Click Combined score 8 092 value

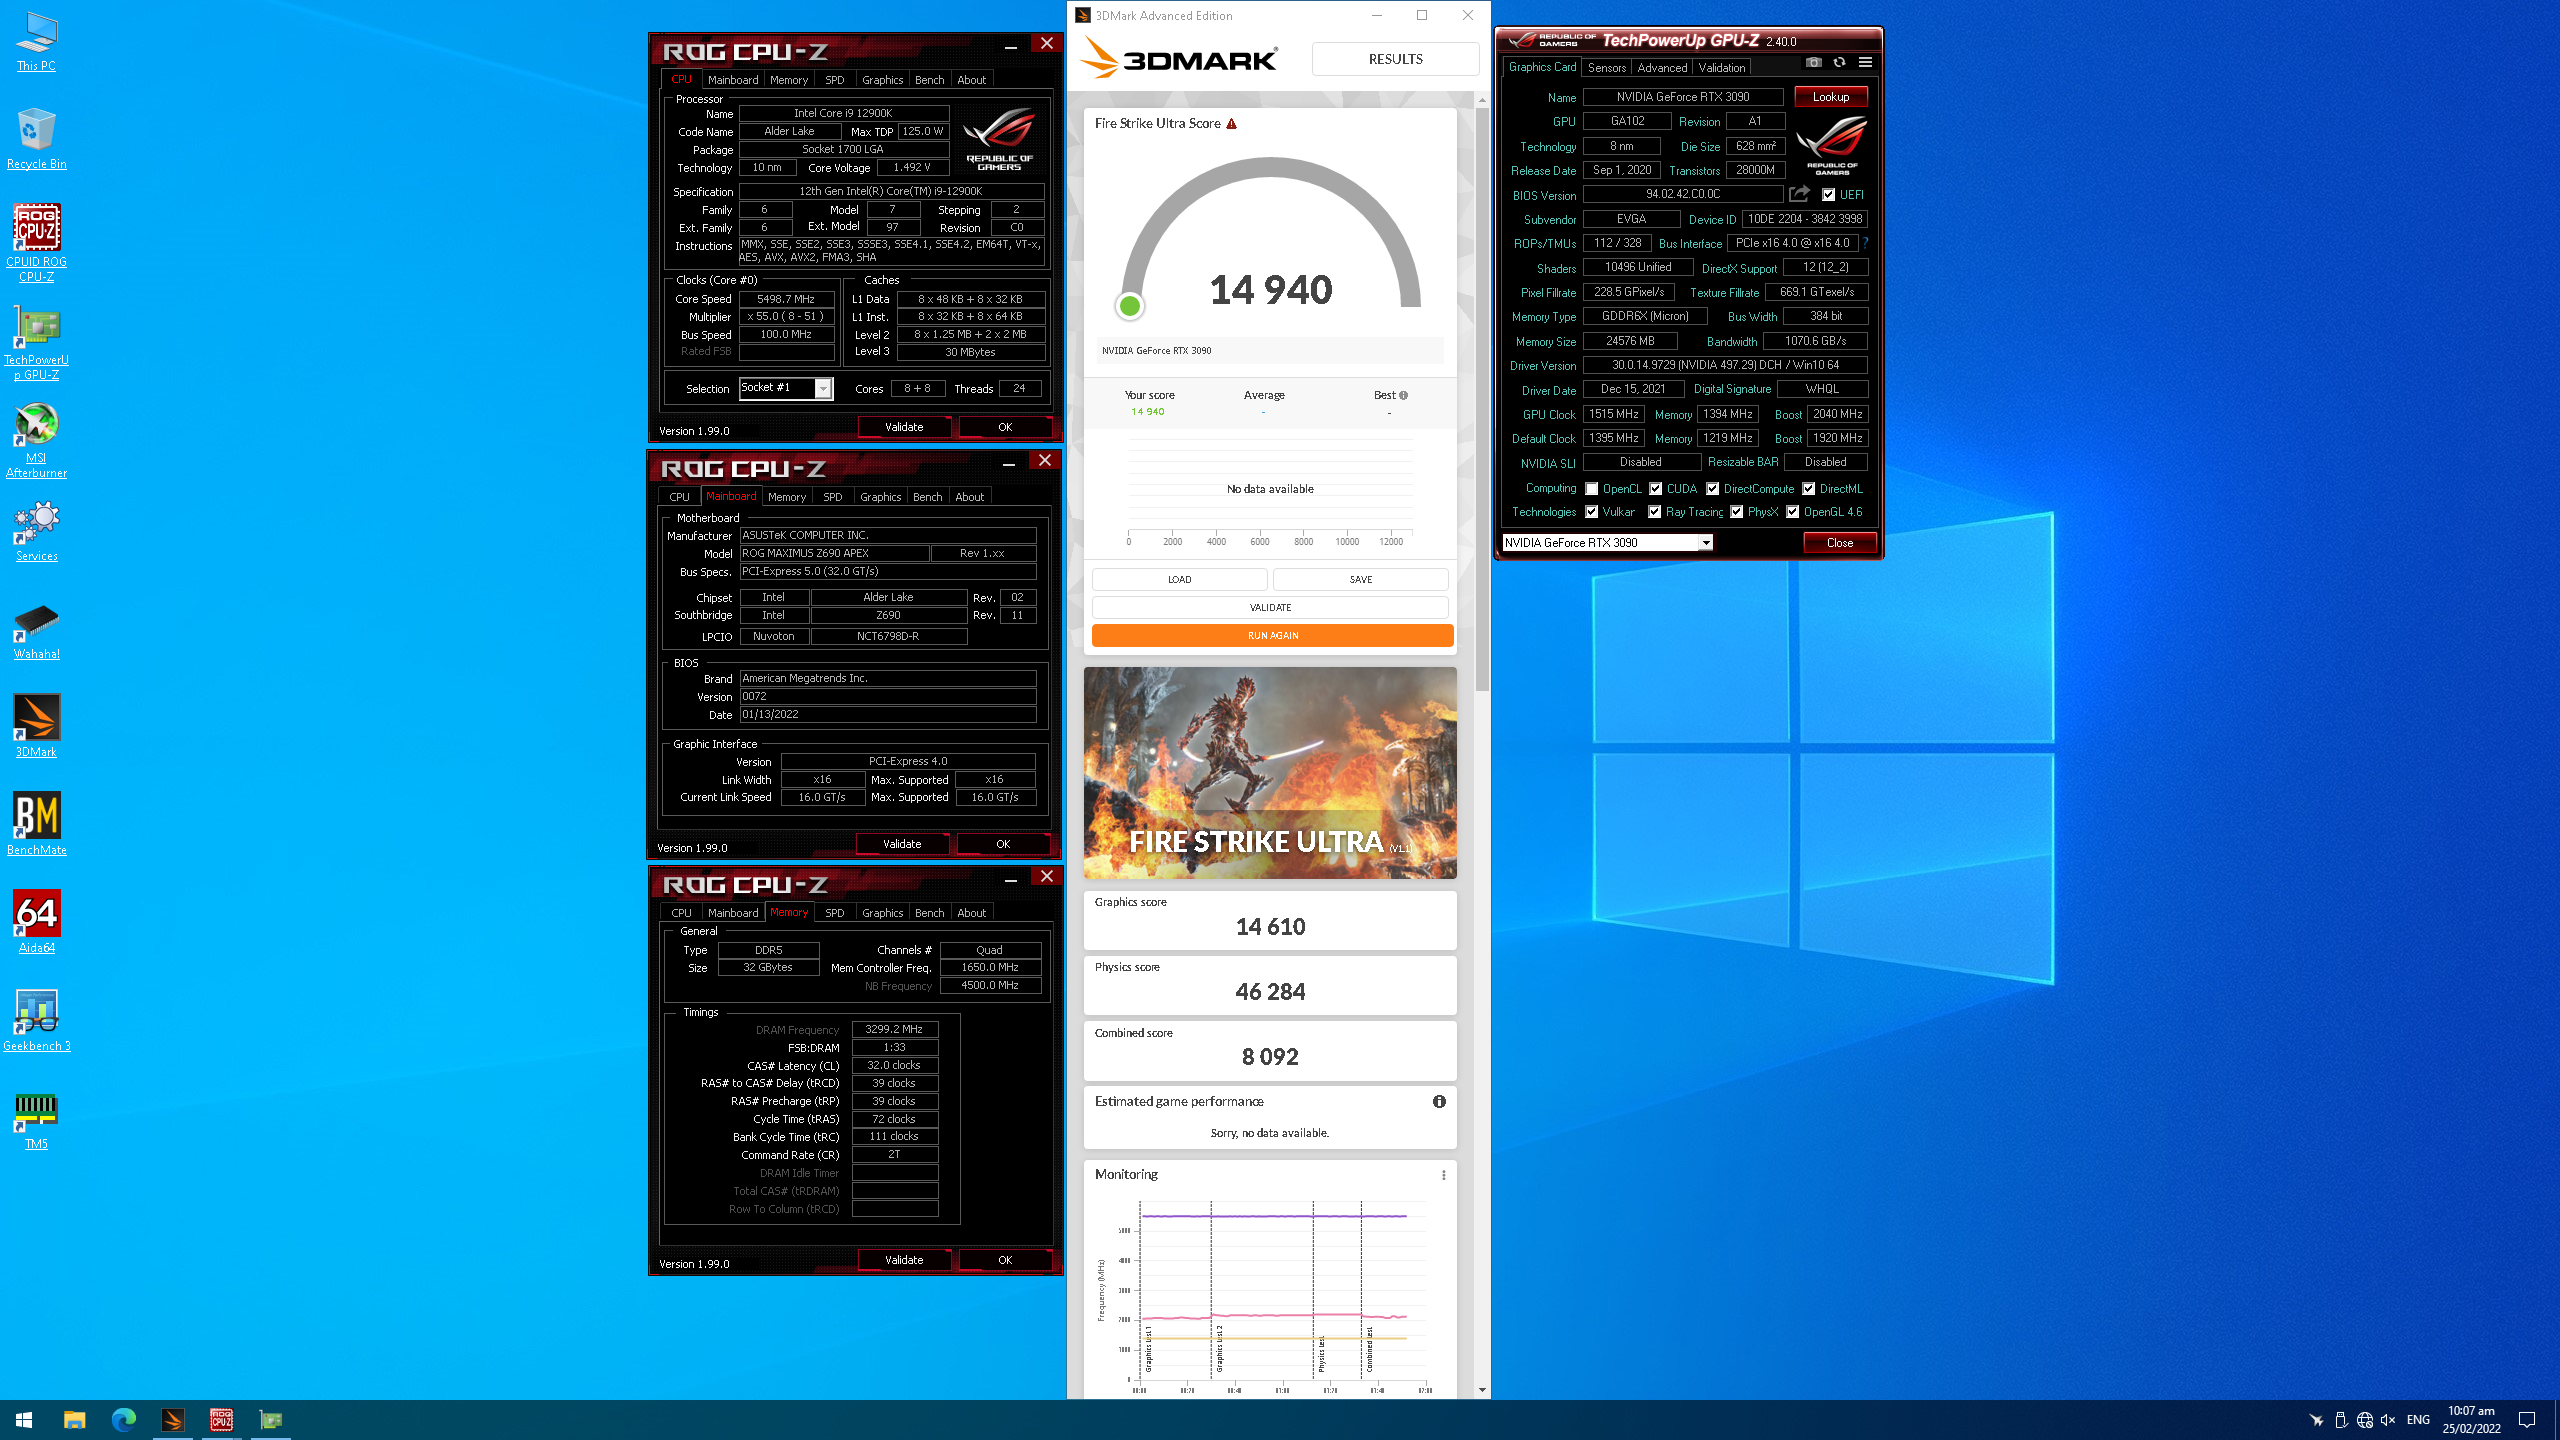point(1270,1057)
